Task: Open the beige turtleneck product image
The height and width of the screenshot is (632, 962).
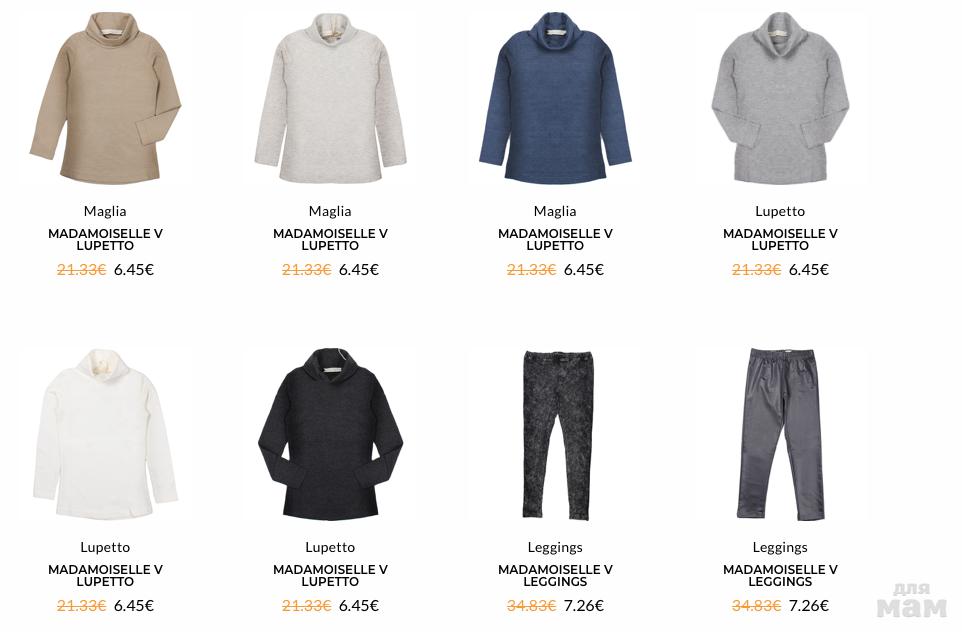Action: (x=105, y=98)
